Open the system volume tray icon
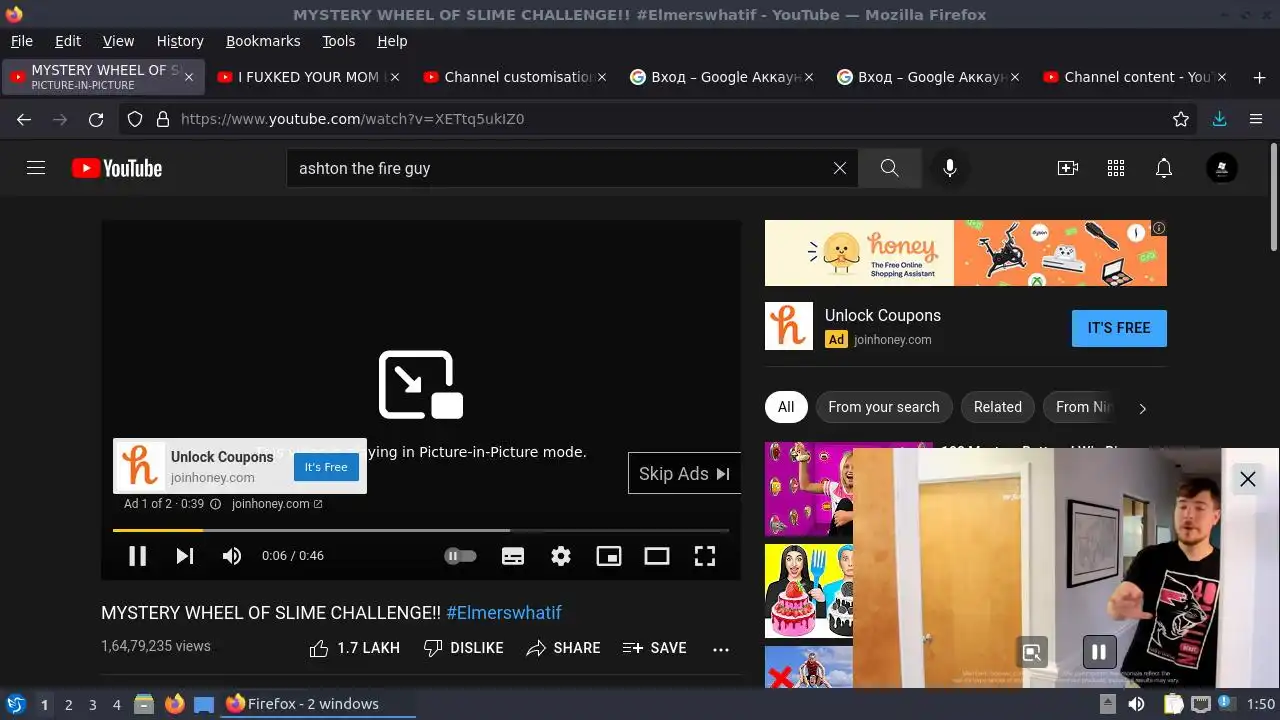This screenshot has width=1280, height=720. (1136, 704)
